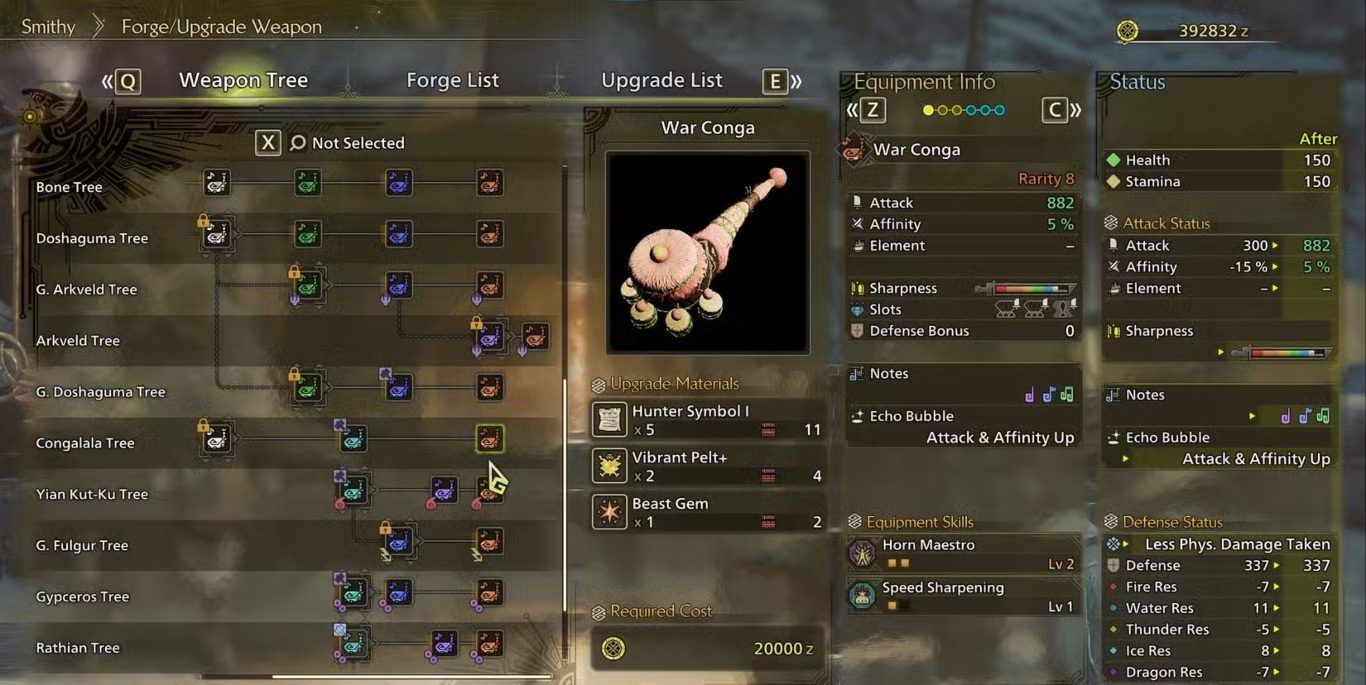The height and width of the screenshot is (685, 1366).
Task: Choose the first teal horn in Gypceros Tree
Action: 353,592
